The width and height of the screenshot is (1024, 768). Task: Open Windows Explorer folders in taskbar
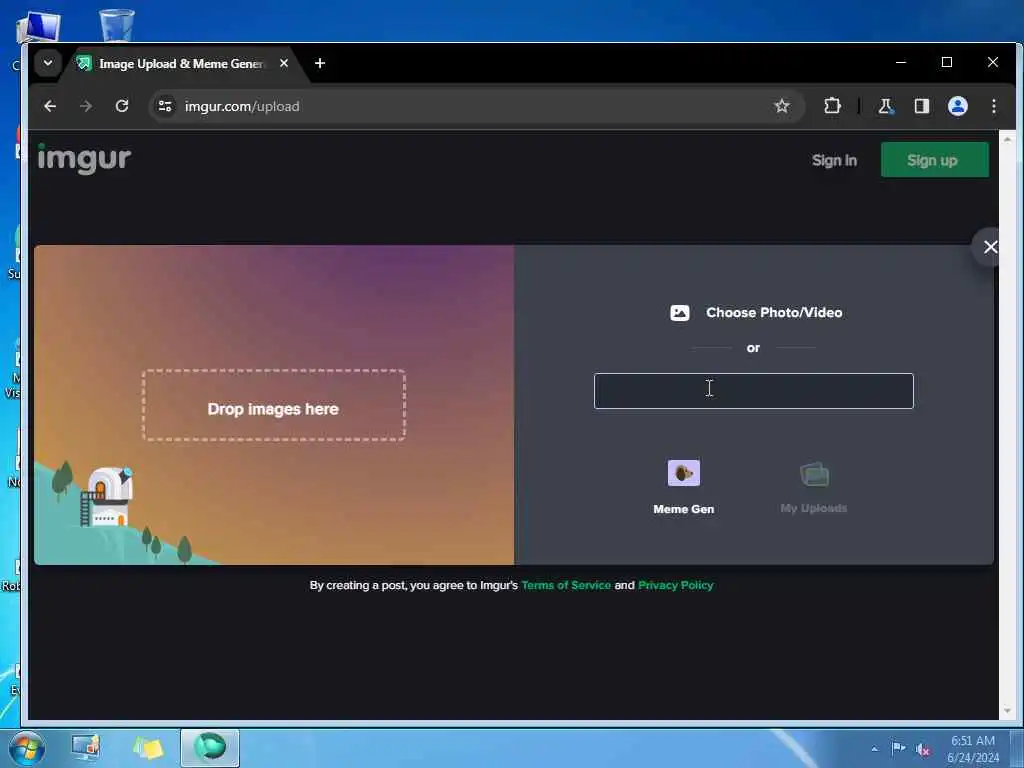coord(148,748)
